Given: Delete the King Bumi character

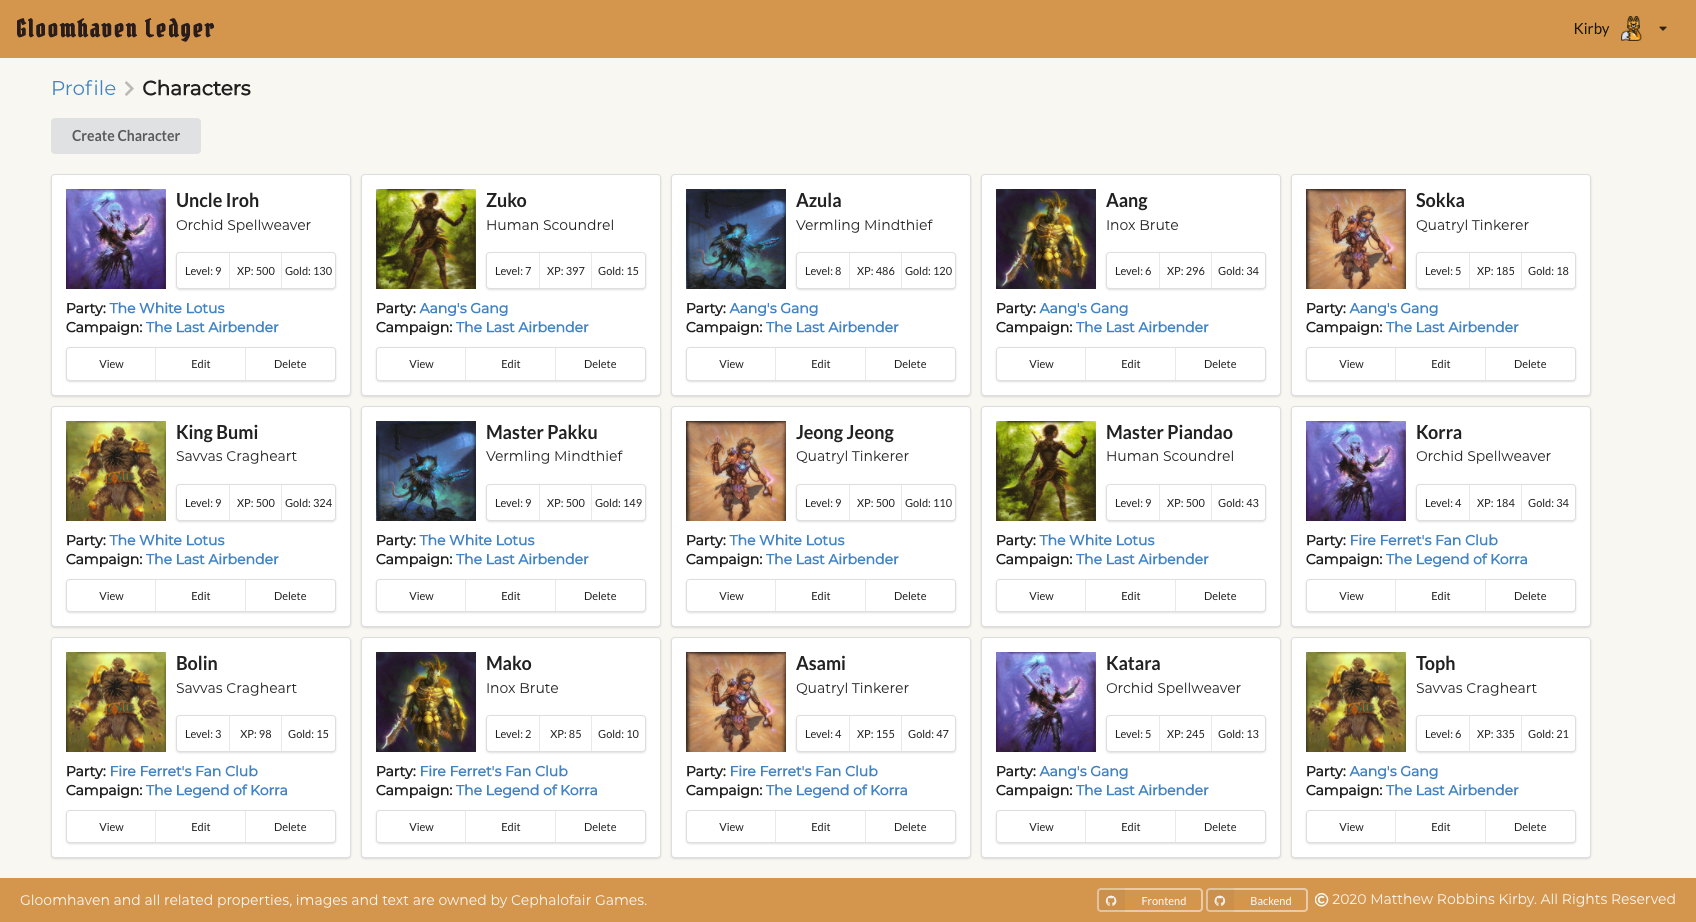Looking at the screenshot, I should pos(290,596).
